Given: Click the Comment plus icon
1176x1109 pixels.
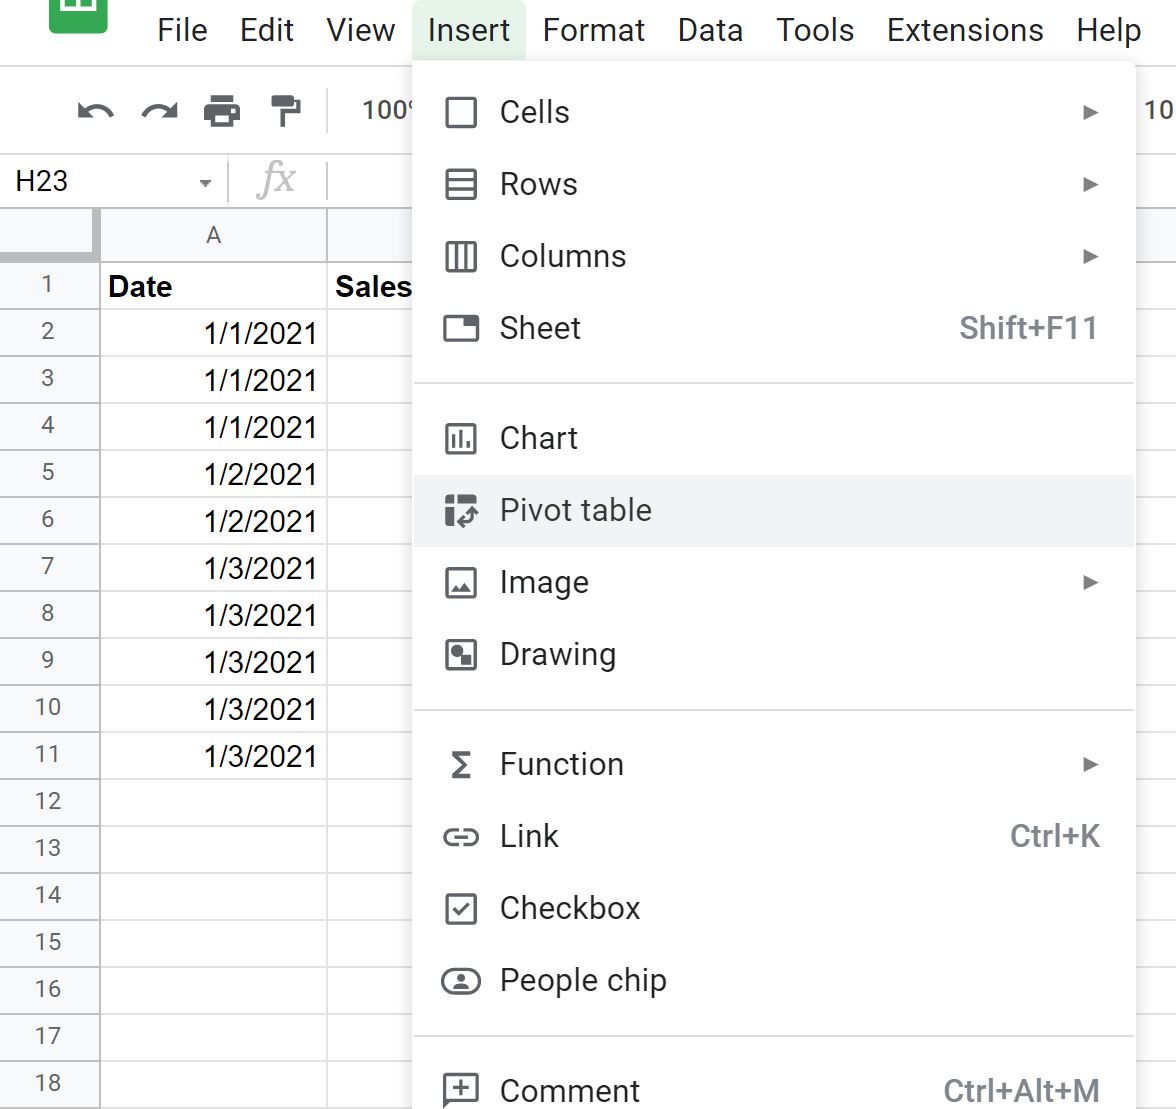Looking at the screenshot, I should pos(460,1090).
